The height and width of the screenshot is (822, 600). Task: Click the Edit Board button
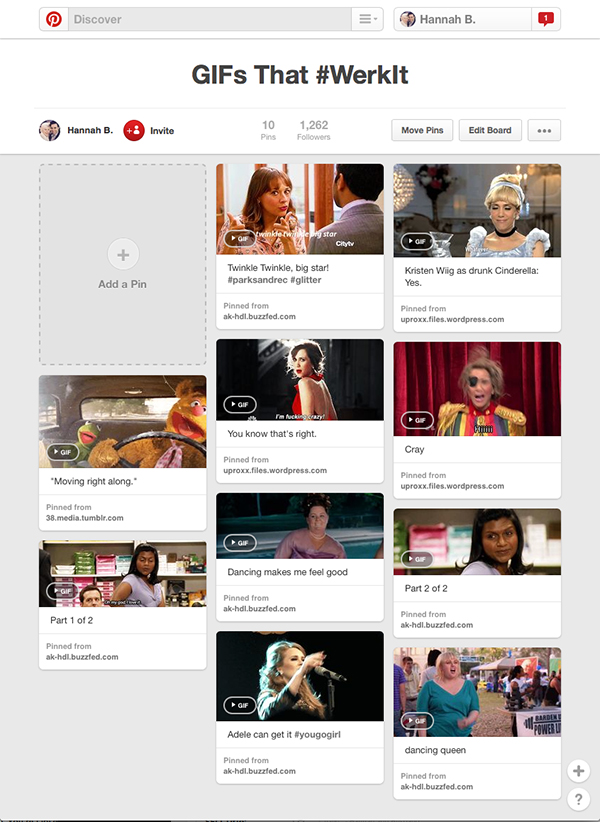[x=490, y=130]
